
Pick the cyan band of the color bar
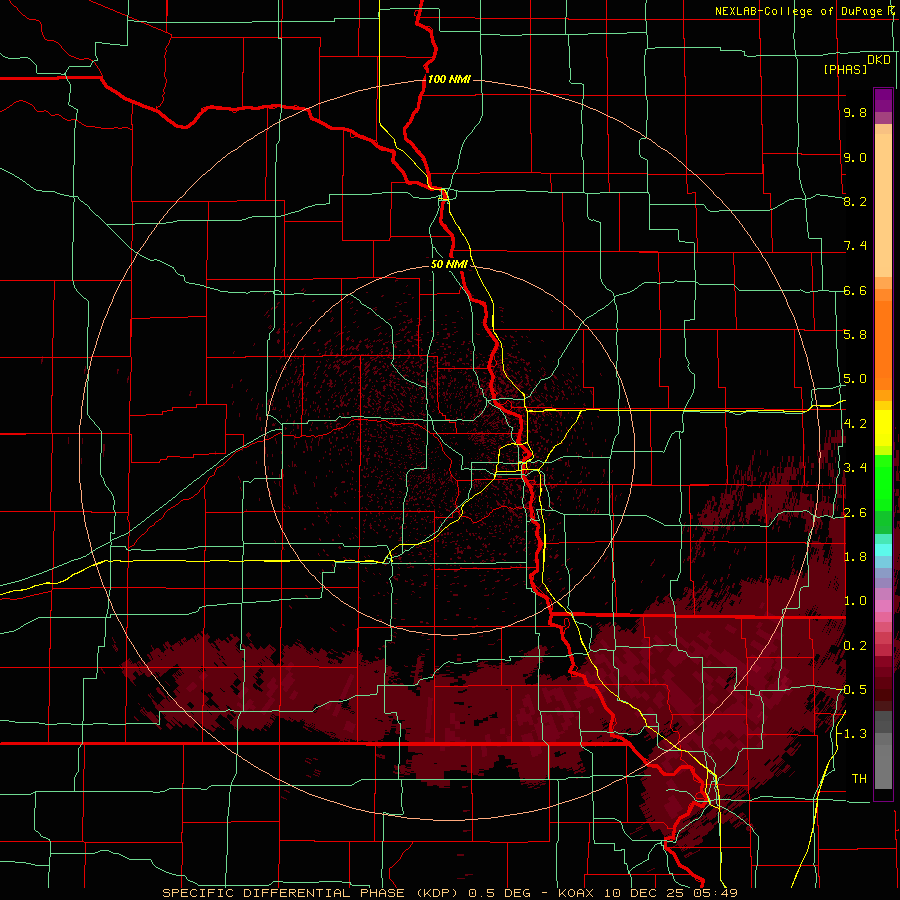click(x=883, y=549)
